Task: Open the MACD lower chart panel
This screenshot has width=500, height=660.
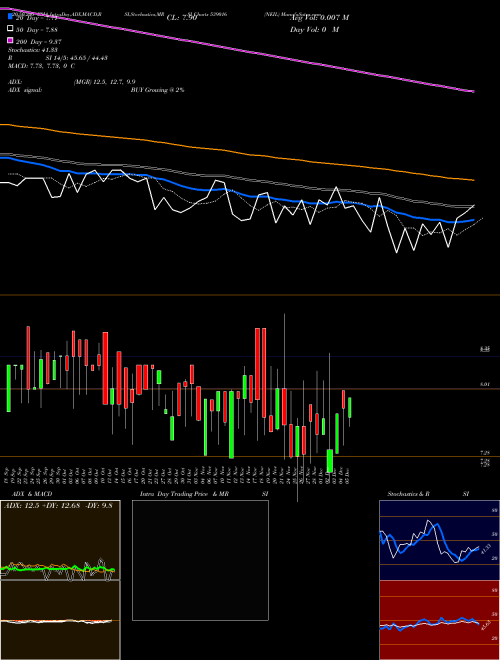Action: [60, 620]
